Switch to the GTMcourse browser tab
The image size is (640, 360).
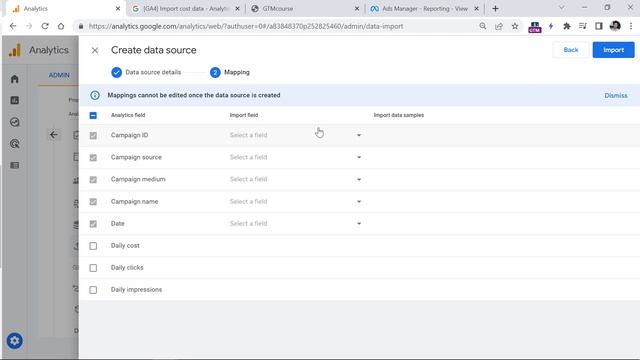coord(305,9)
